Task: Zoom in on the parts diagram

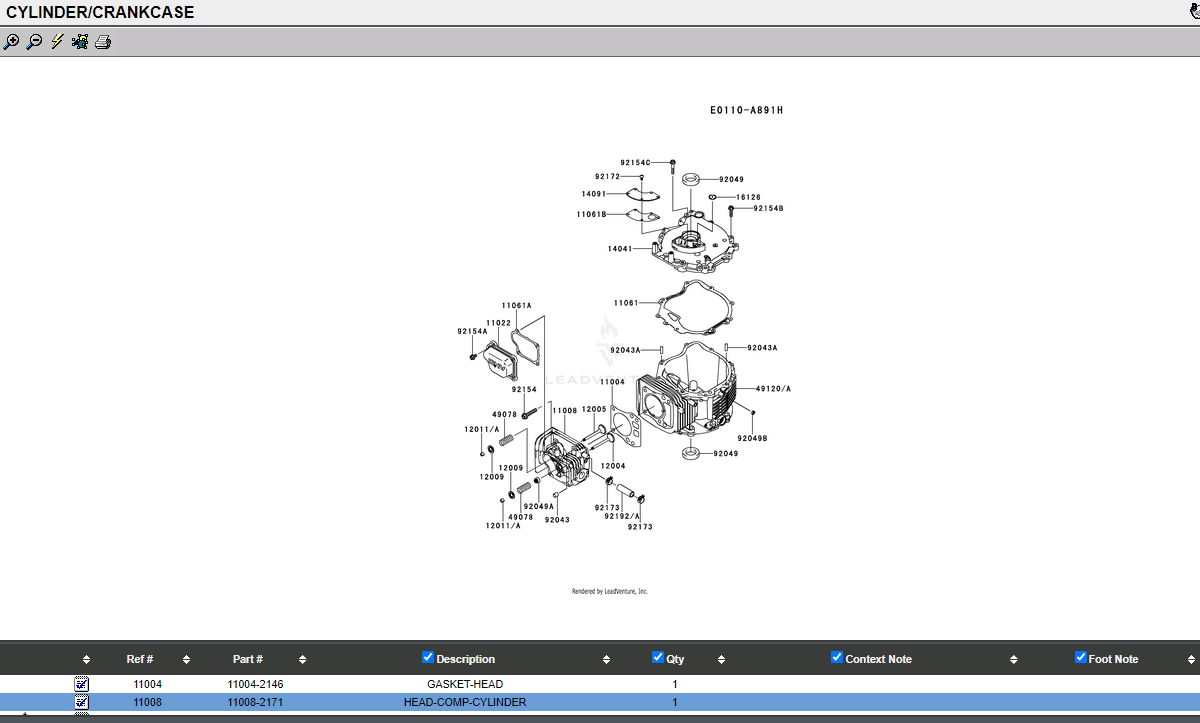Action: point(11,42)
